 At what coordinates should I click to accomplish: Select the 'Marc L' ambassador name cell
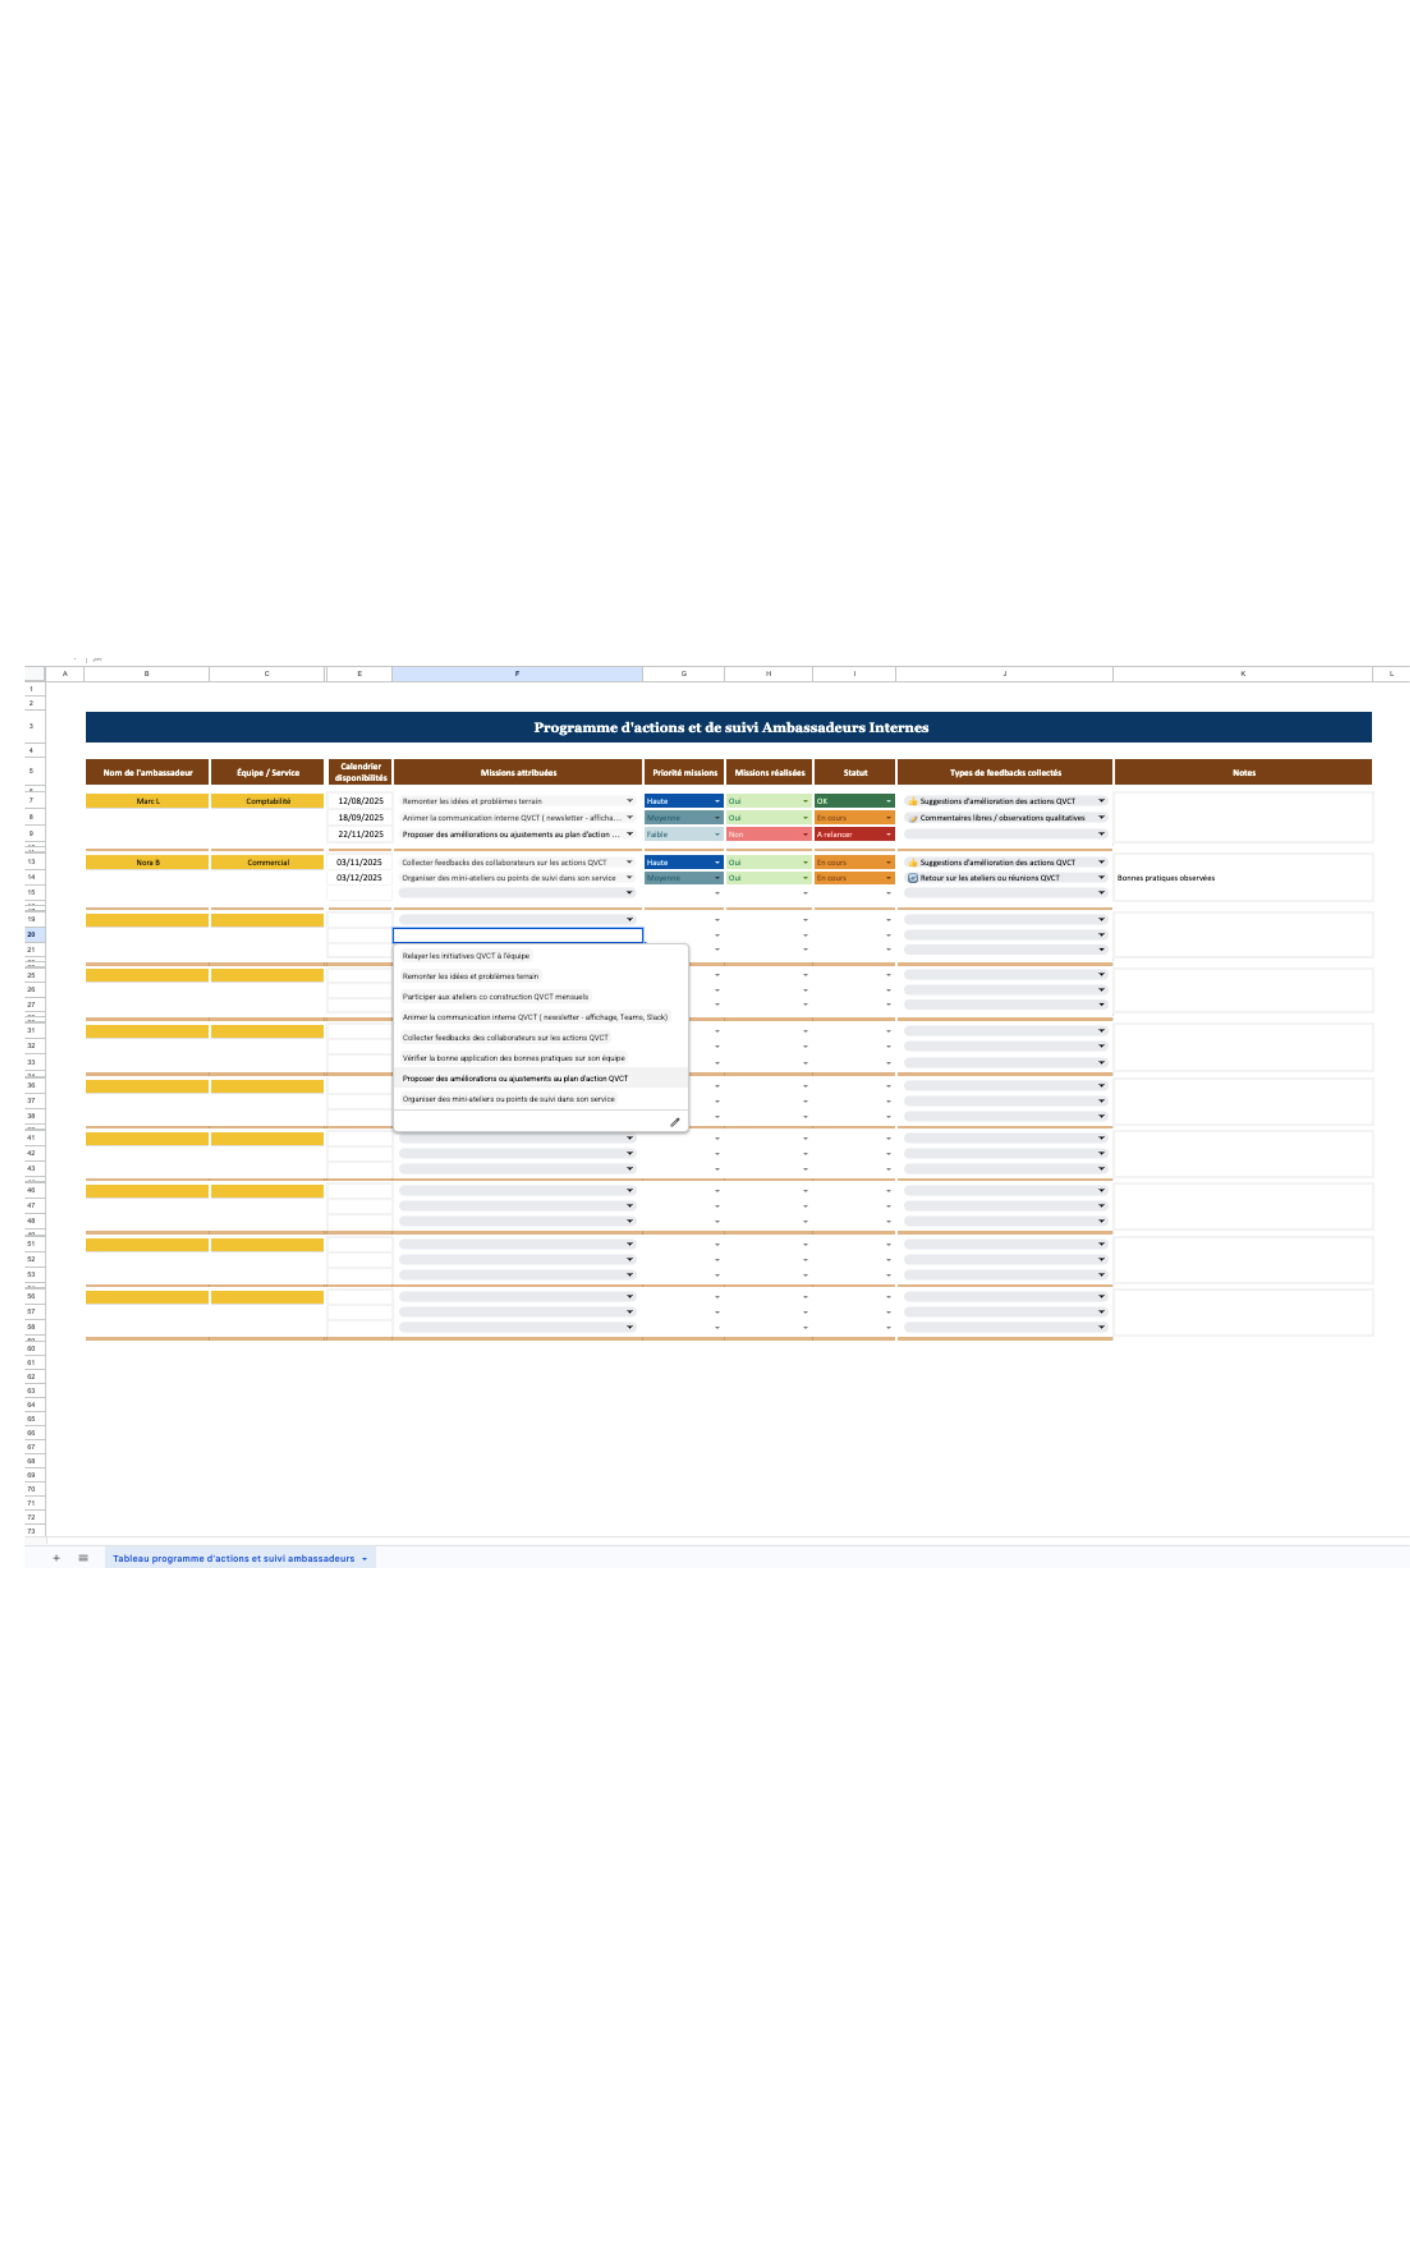click(147, 801)
